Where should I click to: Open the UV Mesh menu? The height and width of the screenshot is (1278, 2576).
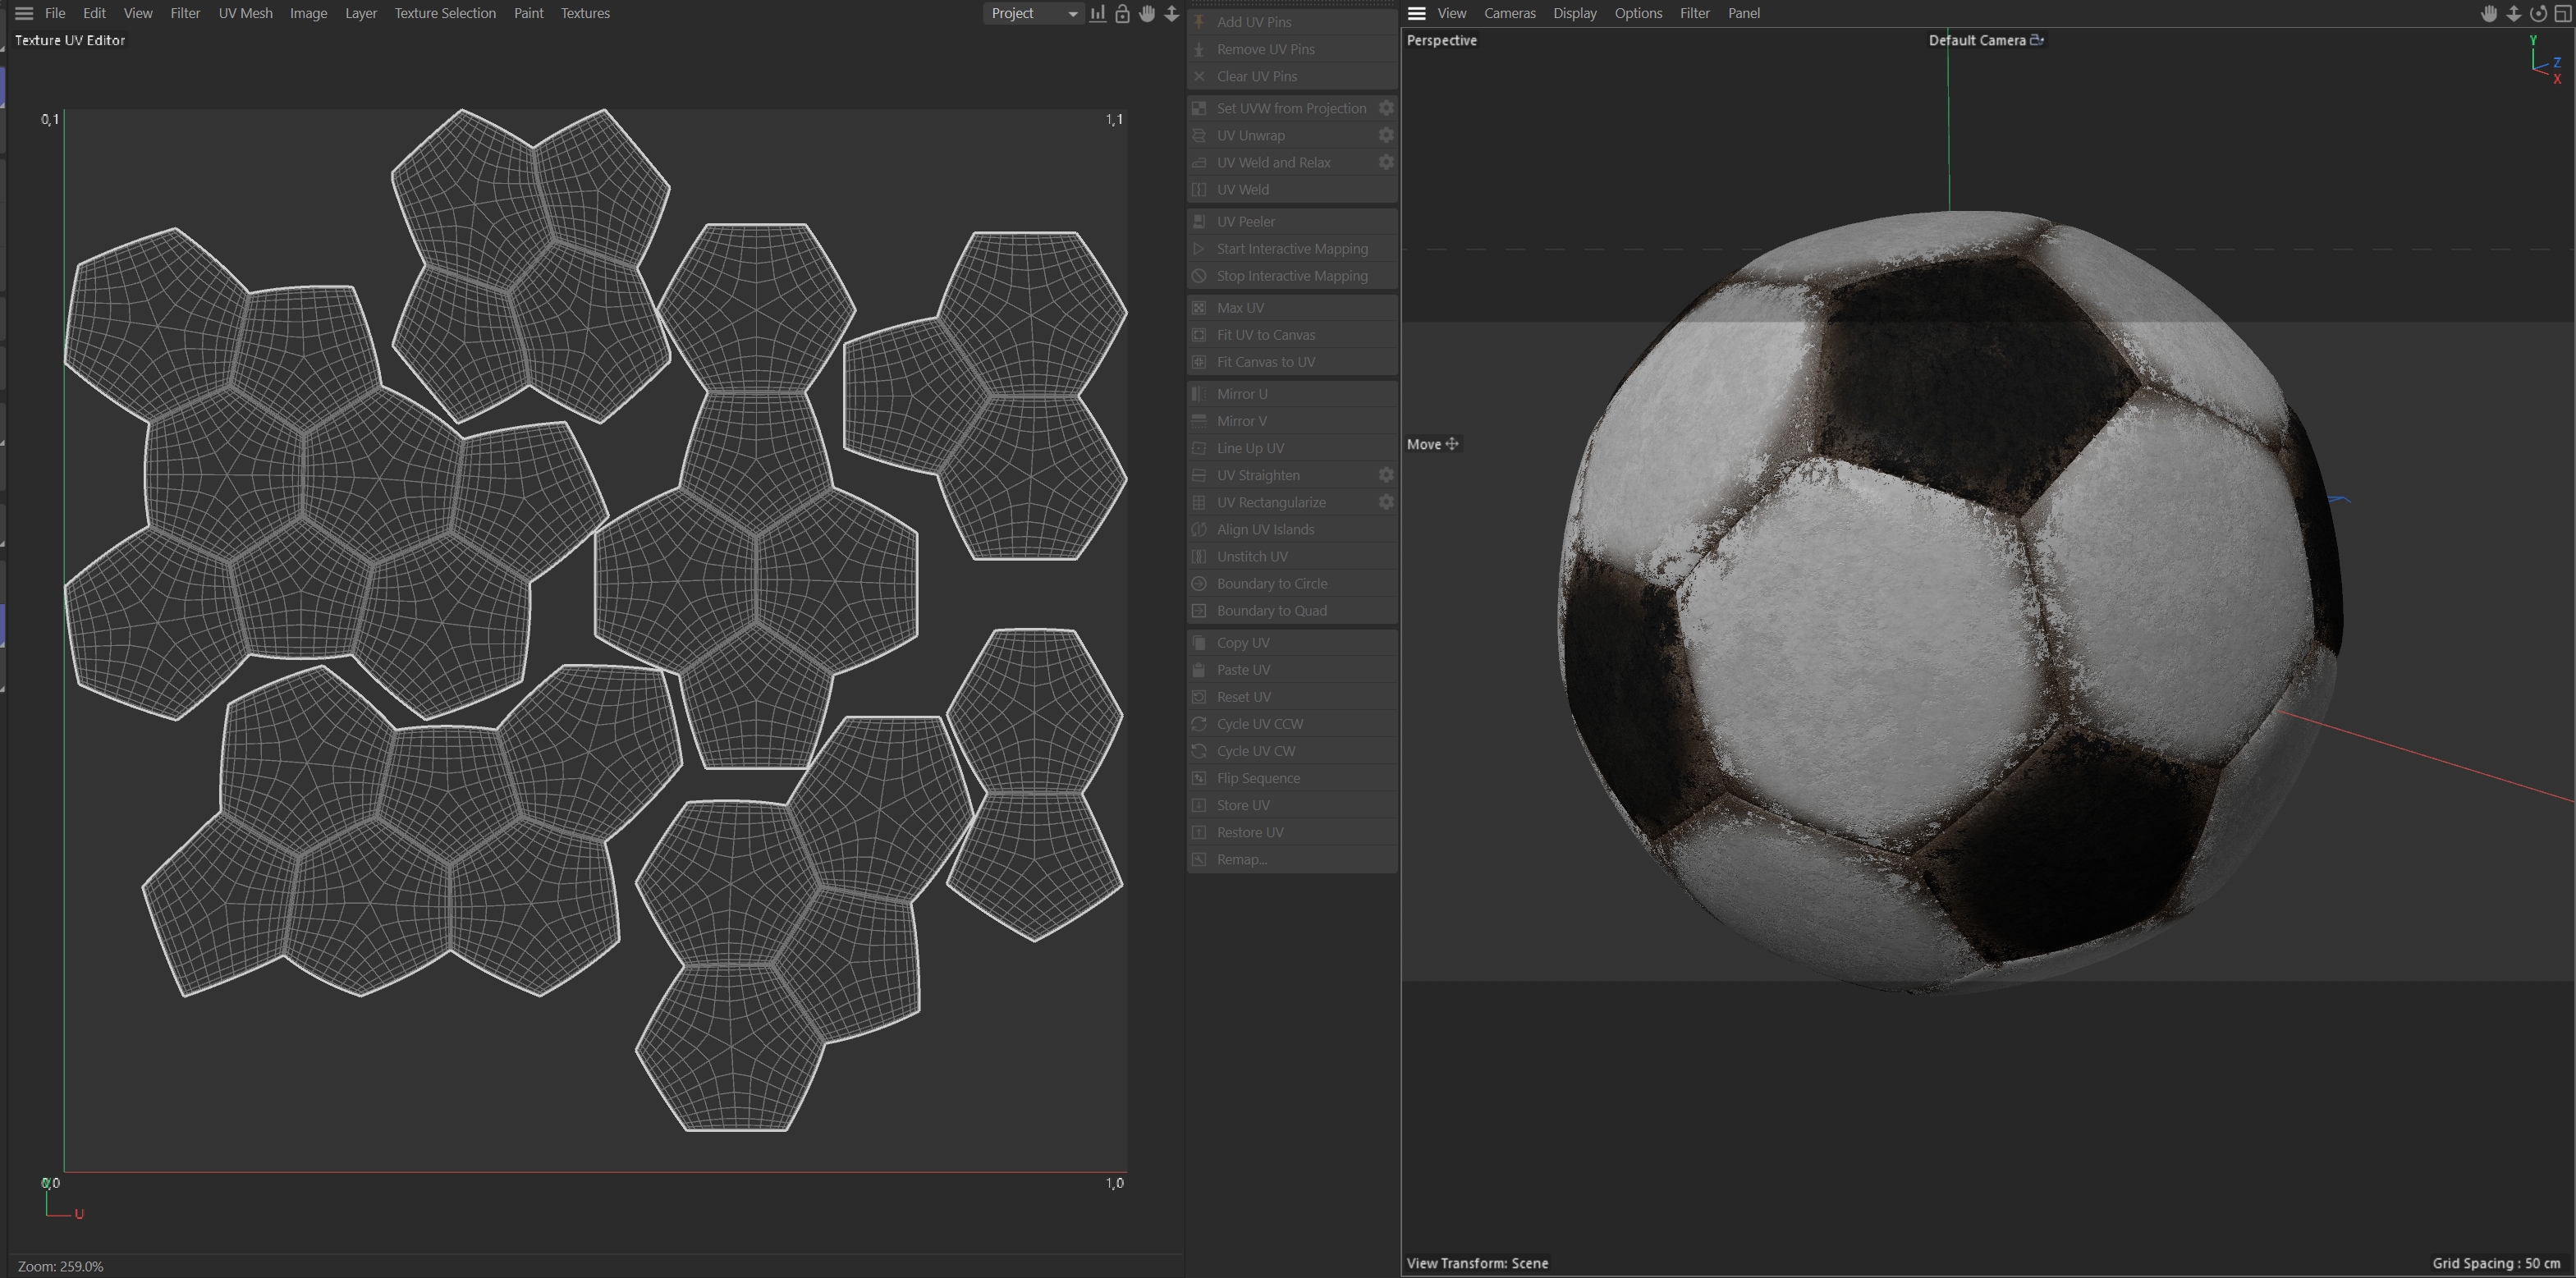[x=245, y=13]
